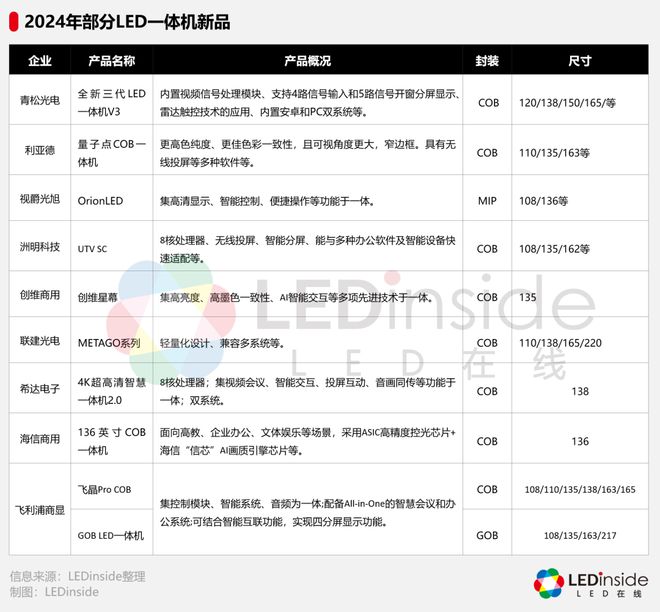Click product name "OrionLED"
This screenshot has width=660, height=612.
100,201
